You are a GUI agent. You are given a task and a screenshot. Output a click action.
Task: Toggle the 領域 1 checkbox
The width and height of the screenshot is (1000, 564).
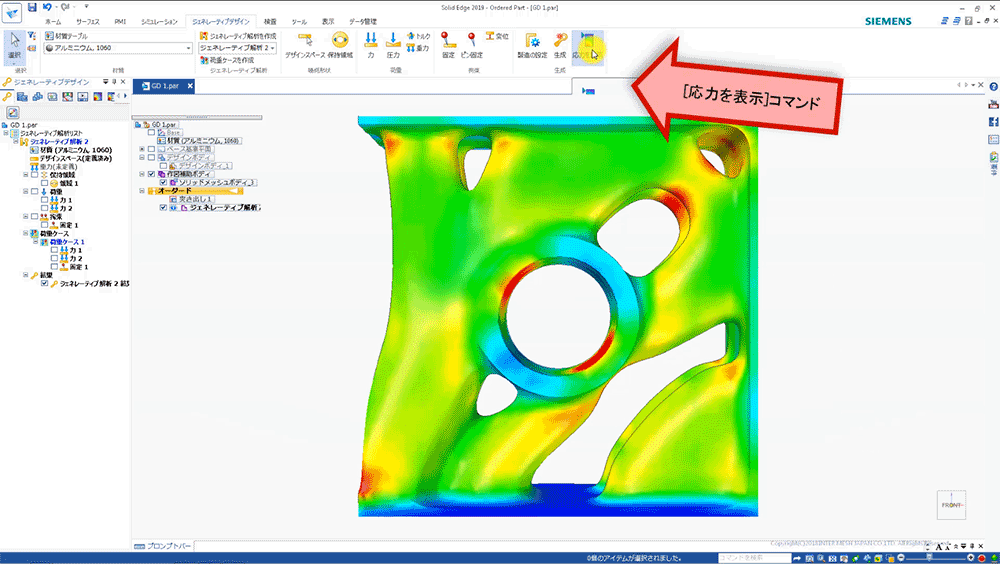(x=45, y=183)
